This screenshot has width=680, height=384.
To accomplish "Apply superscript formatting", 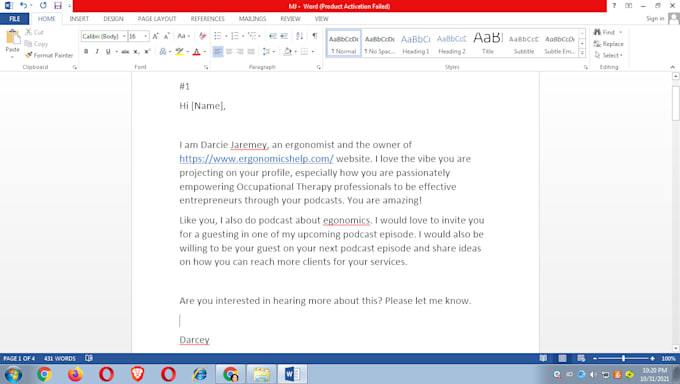I will [x=147, y=52].
